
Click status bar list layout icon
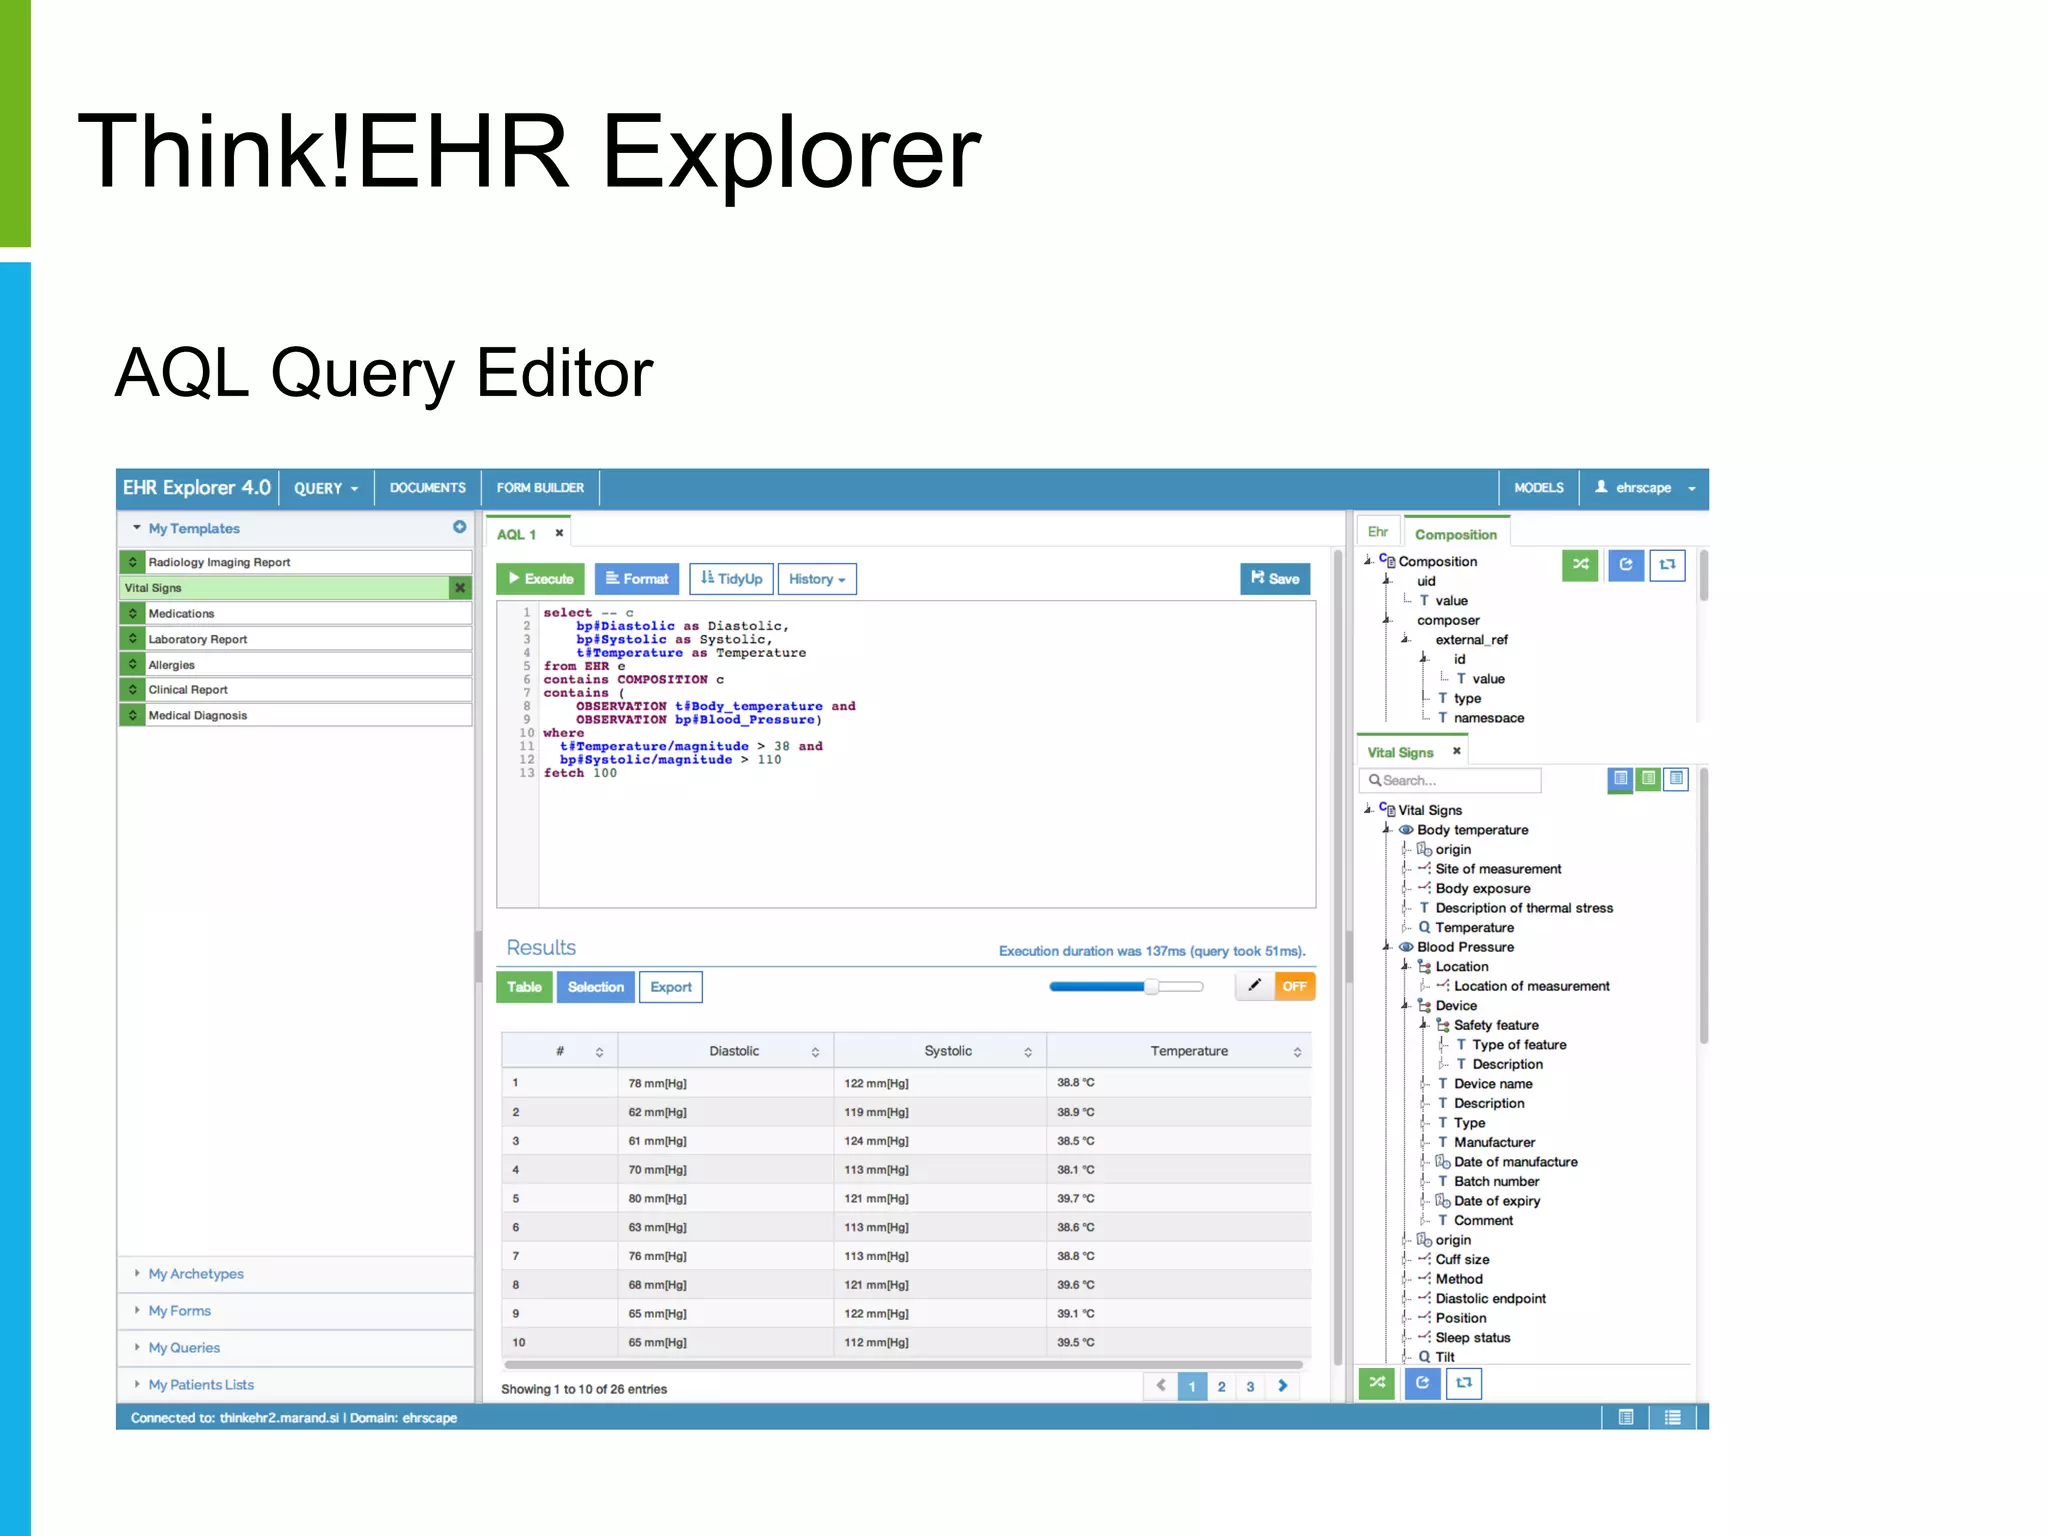coord(1673,1417)
